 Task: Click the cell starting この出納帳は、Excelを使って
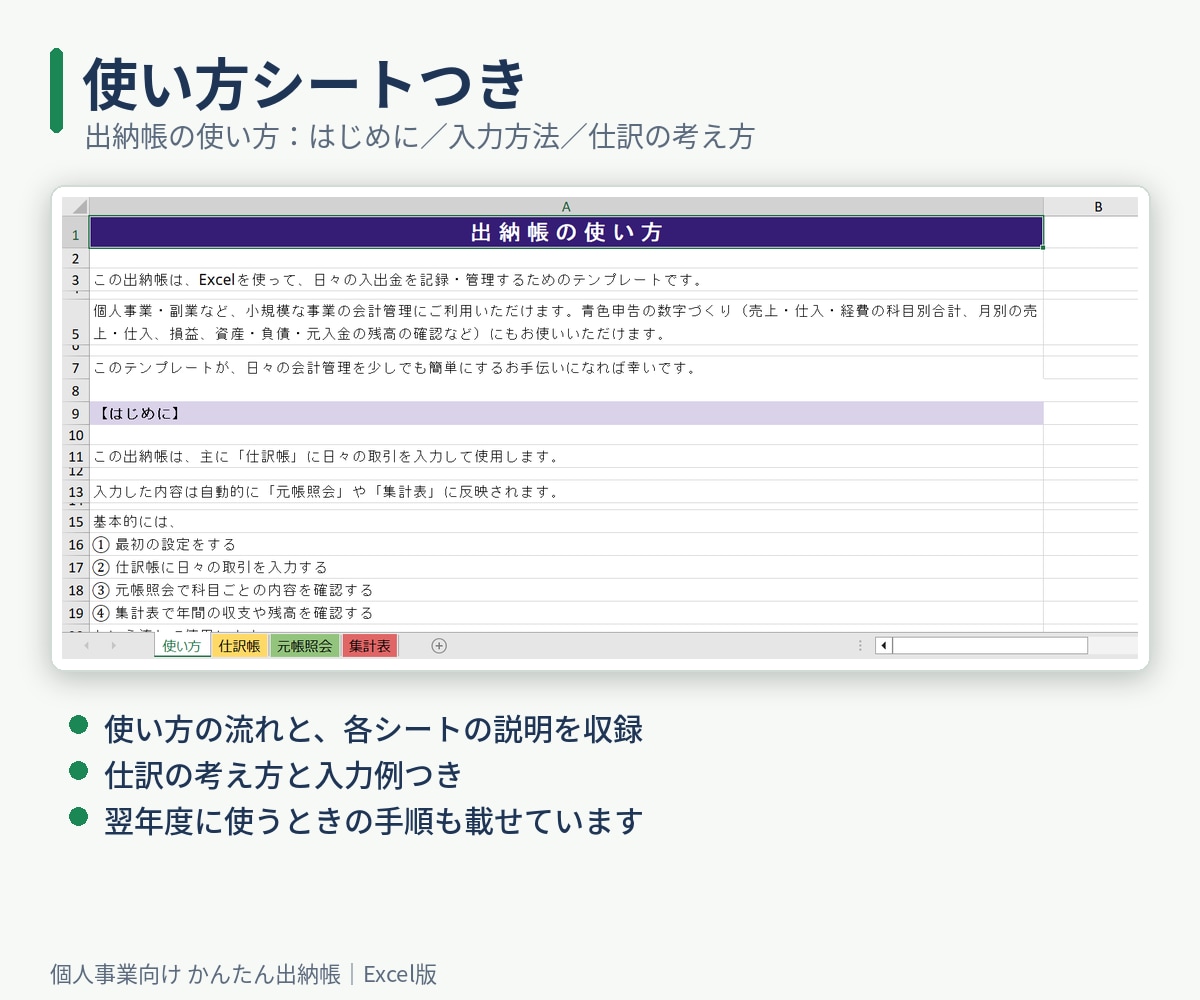[566, 279]
